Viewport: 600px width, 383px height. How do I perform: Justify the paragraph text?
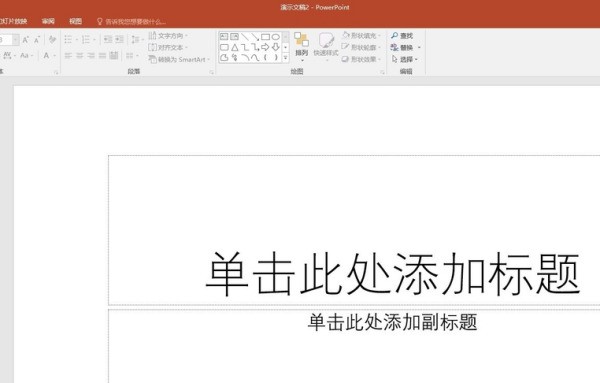[102, 56]
